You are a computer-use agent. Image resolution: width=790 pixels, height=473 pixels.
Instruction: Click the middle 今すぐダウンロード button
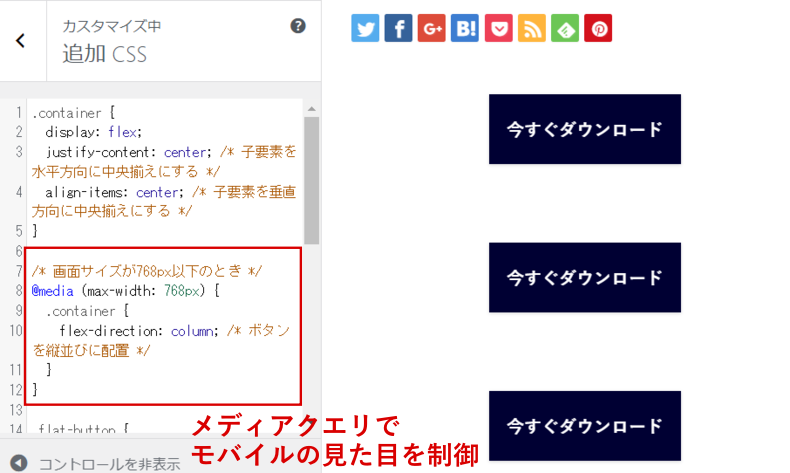point(584,278)
